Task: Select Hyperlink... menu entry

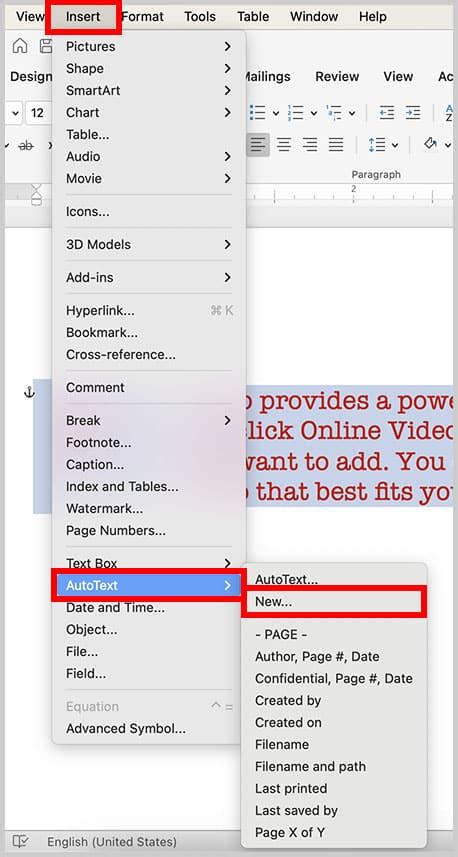Action: pos(149,310)
